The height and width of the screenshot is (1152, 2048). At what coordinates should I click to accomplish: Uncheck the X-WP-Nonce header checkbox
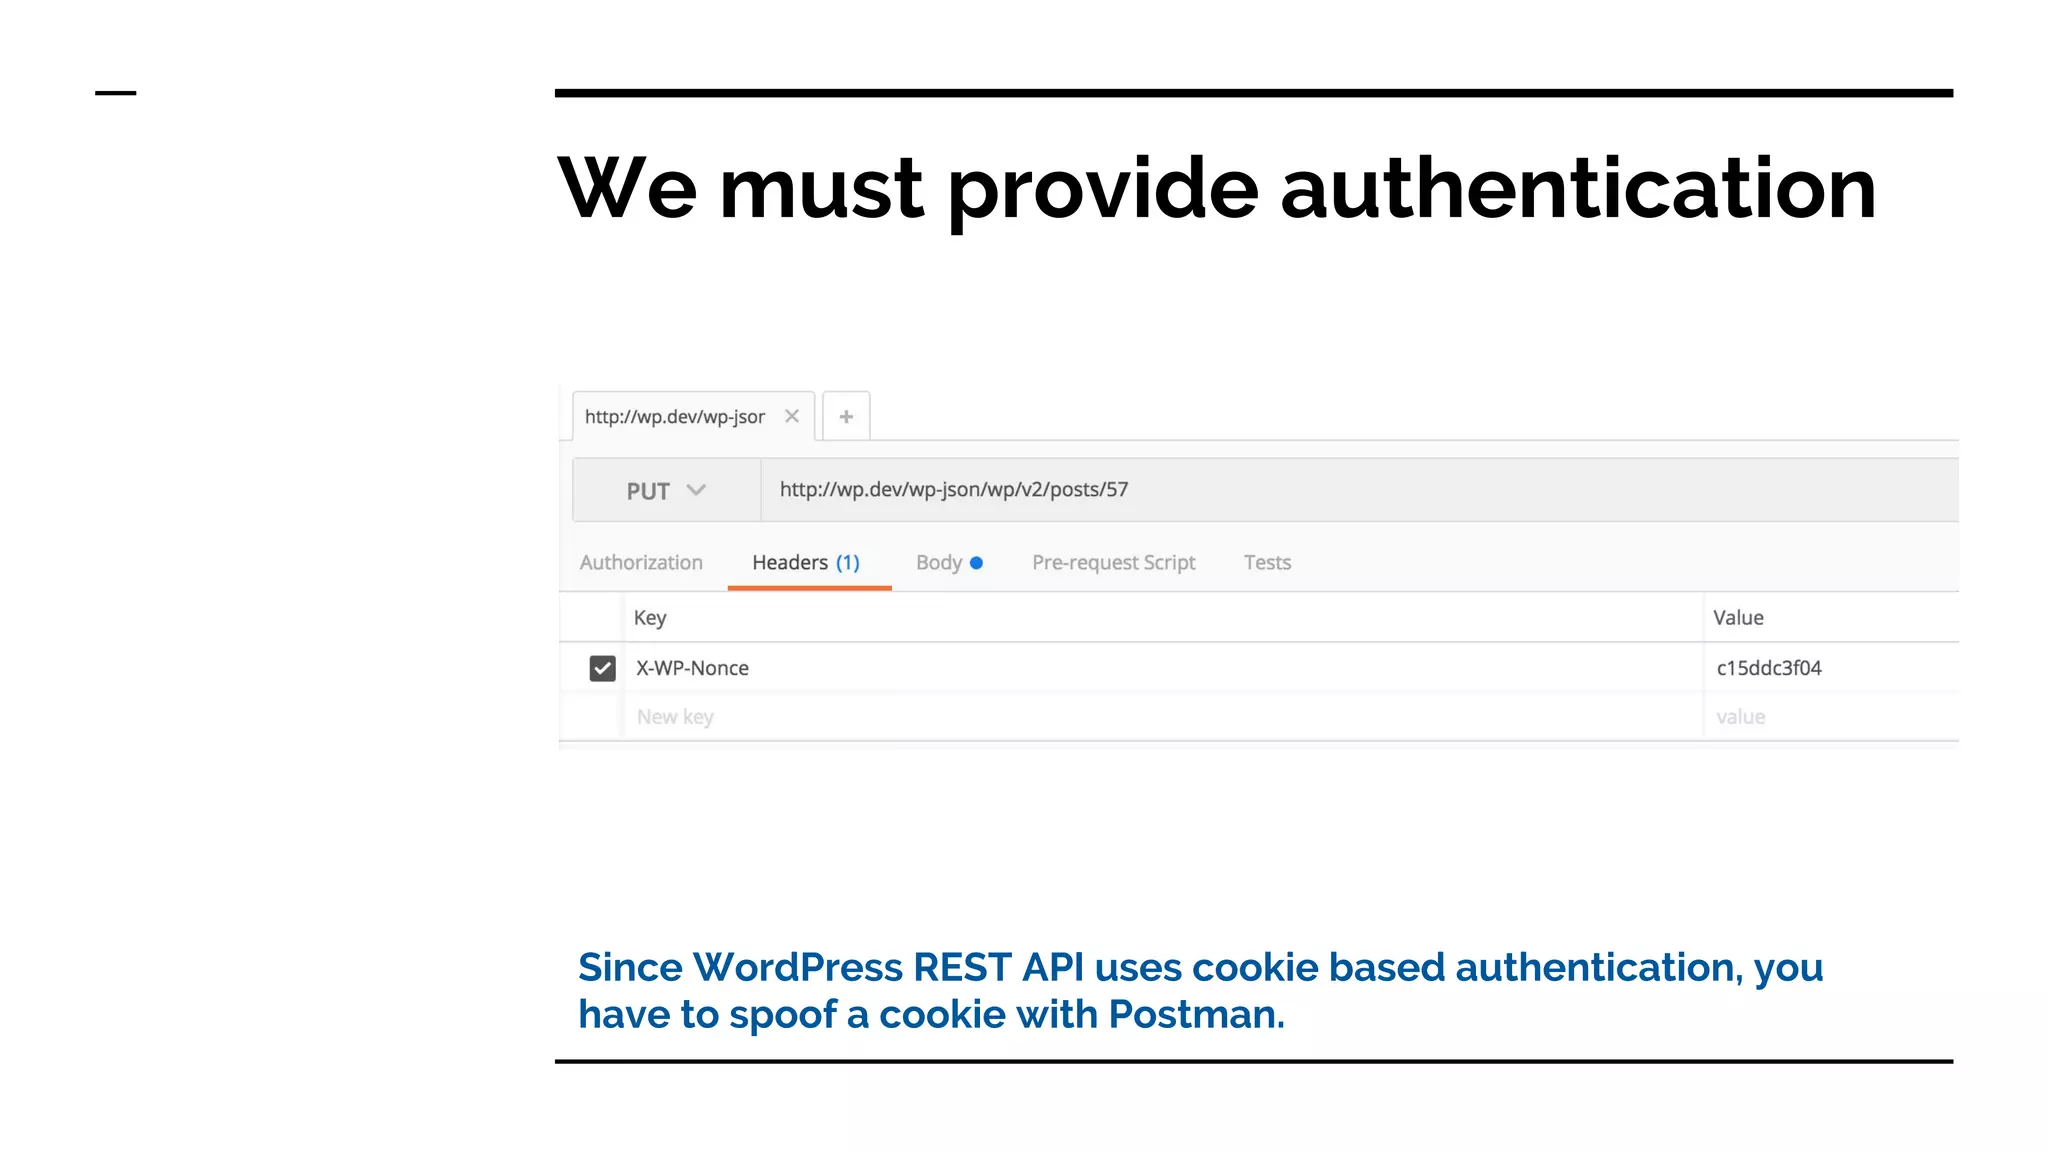pyautogui.click(x=602, y=668)
